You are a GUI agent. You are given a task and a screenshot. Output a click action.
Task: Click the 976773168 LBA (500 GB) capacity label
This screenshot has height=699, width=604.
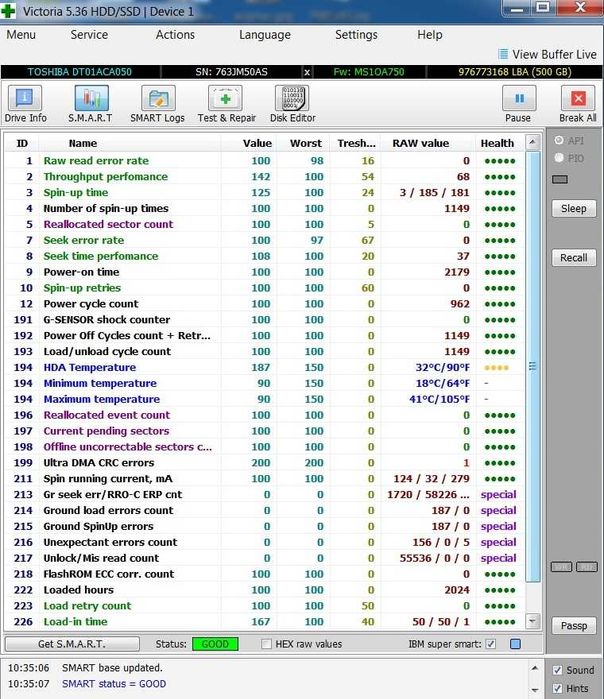[x=515, y=72]
